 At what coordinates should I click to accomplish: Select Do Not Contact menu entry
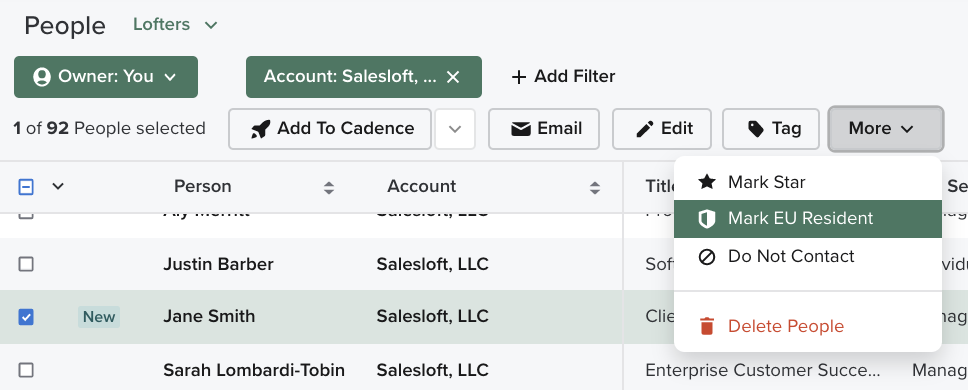tap(807, 256)
